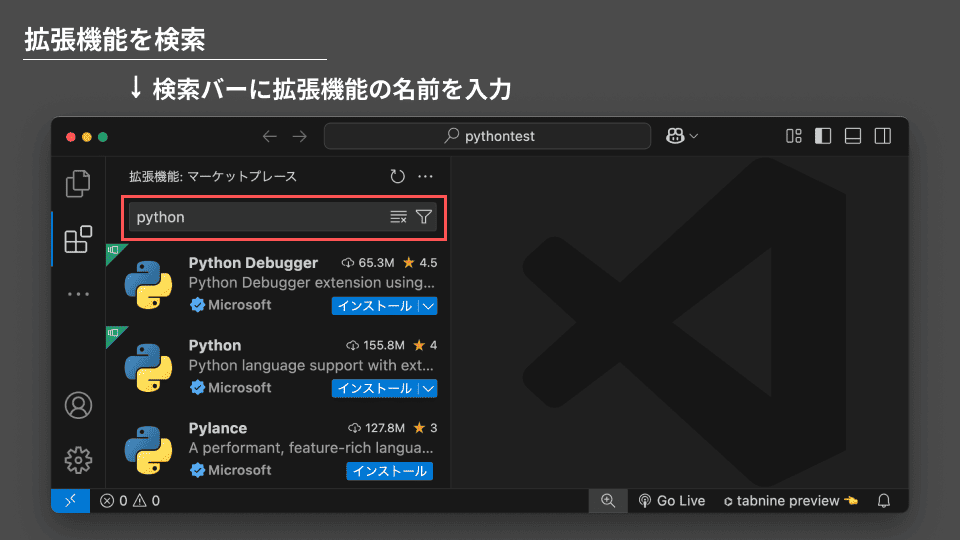The width and height of the screenshot is (960, 540).
Task: Open the extension filter funnel
Action: click(424, 217)
